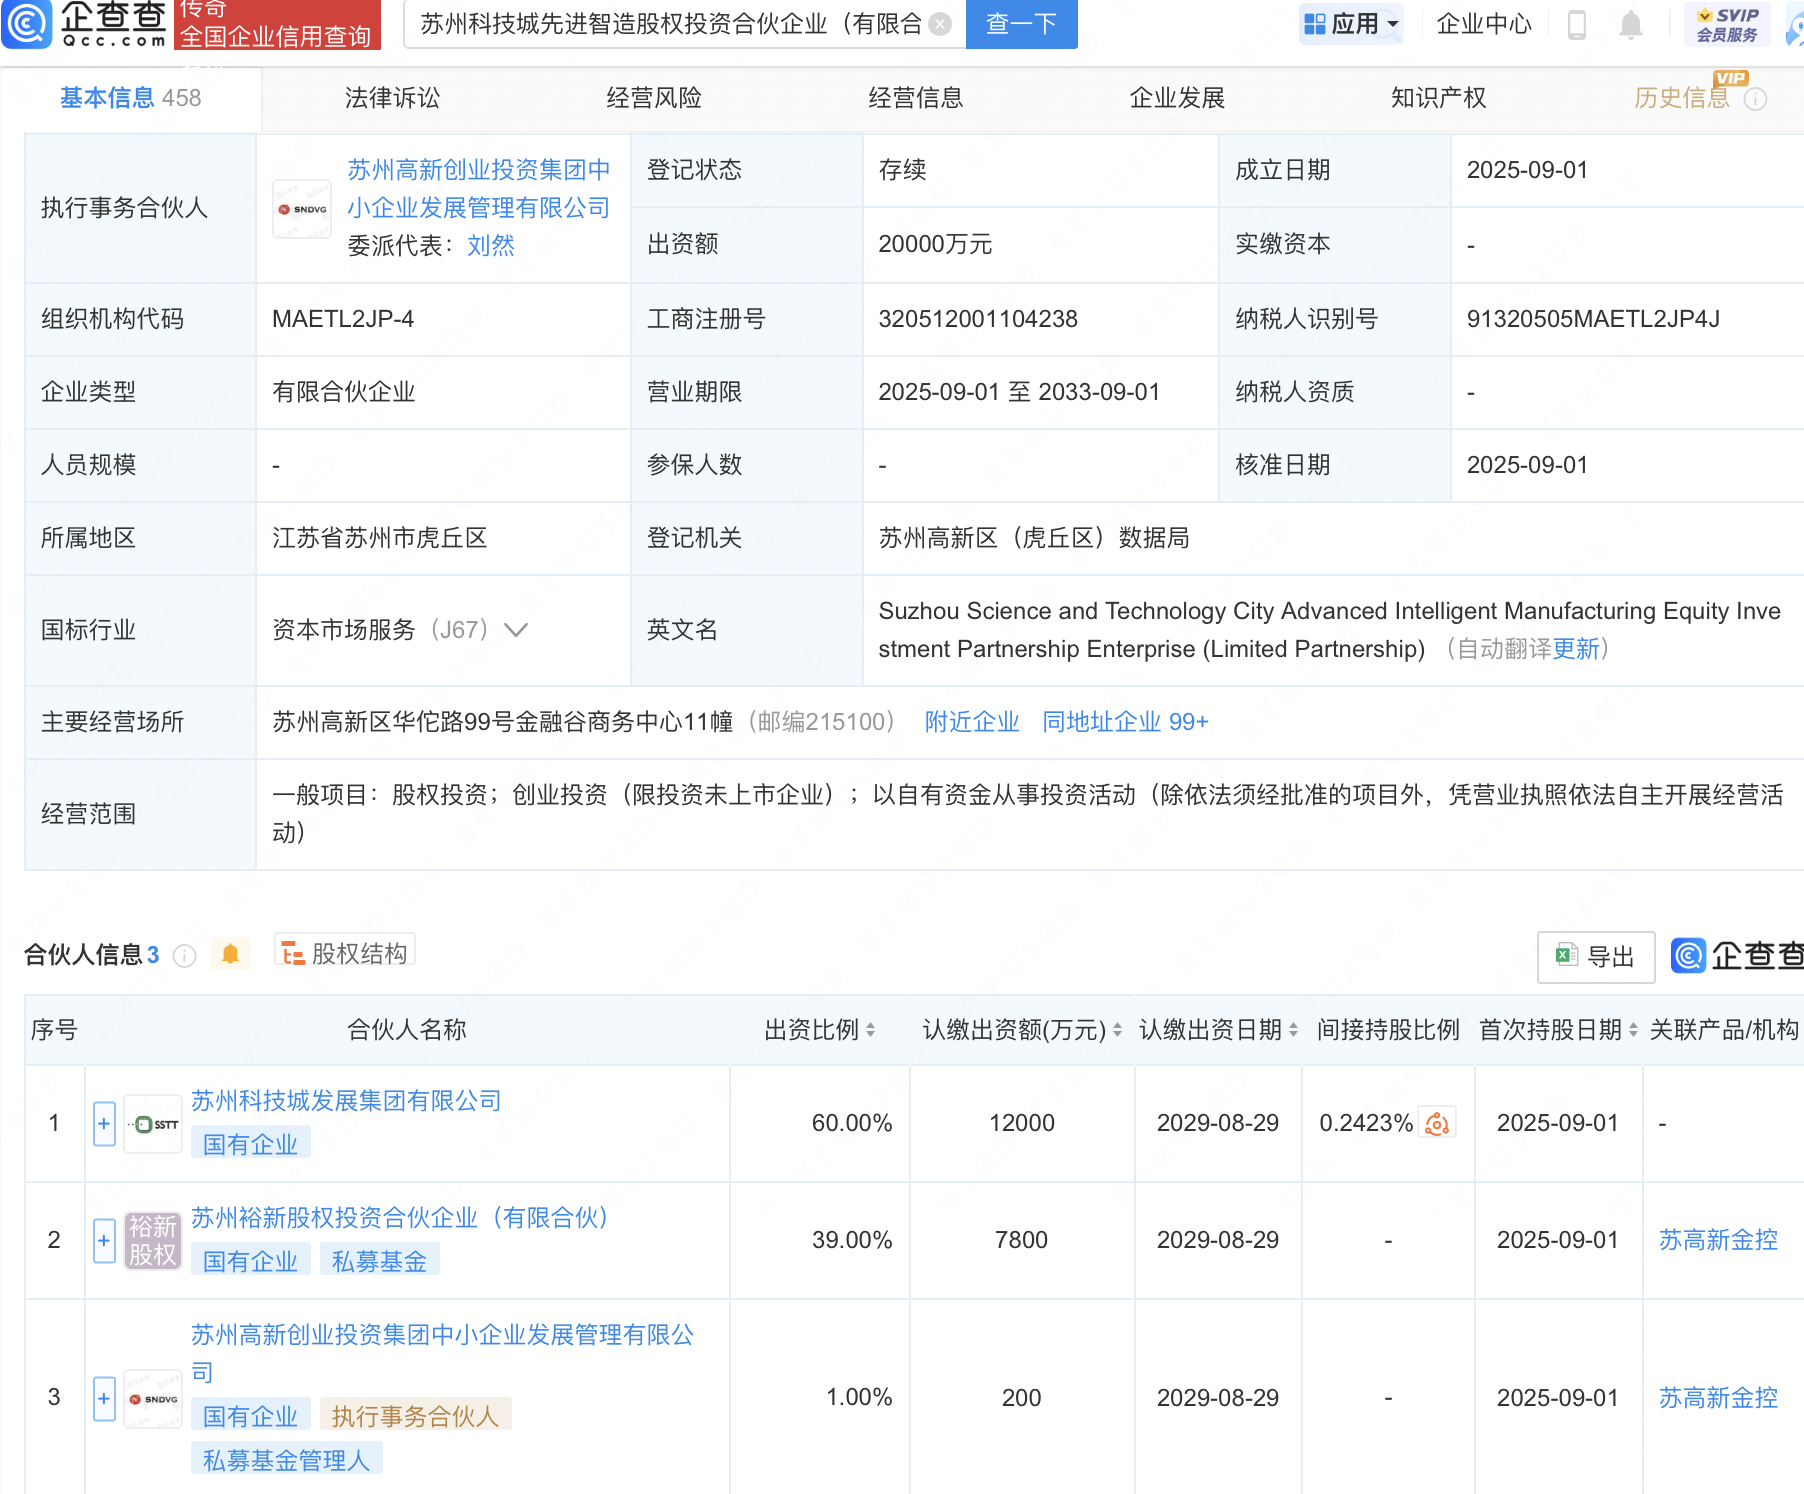The image size is (1804, 1494).
Task: Select the 基本信息 tab
Action: [x=130, y=98]
